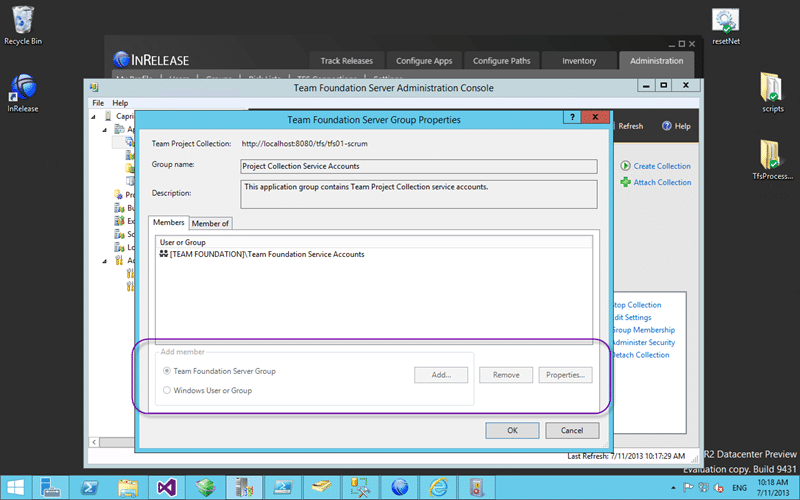Collapse the 'Ap...' Application Tier tree node
Screen dimensions: 800x500
click(105, 130)
